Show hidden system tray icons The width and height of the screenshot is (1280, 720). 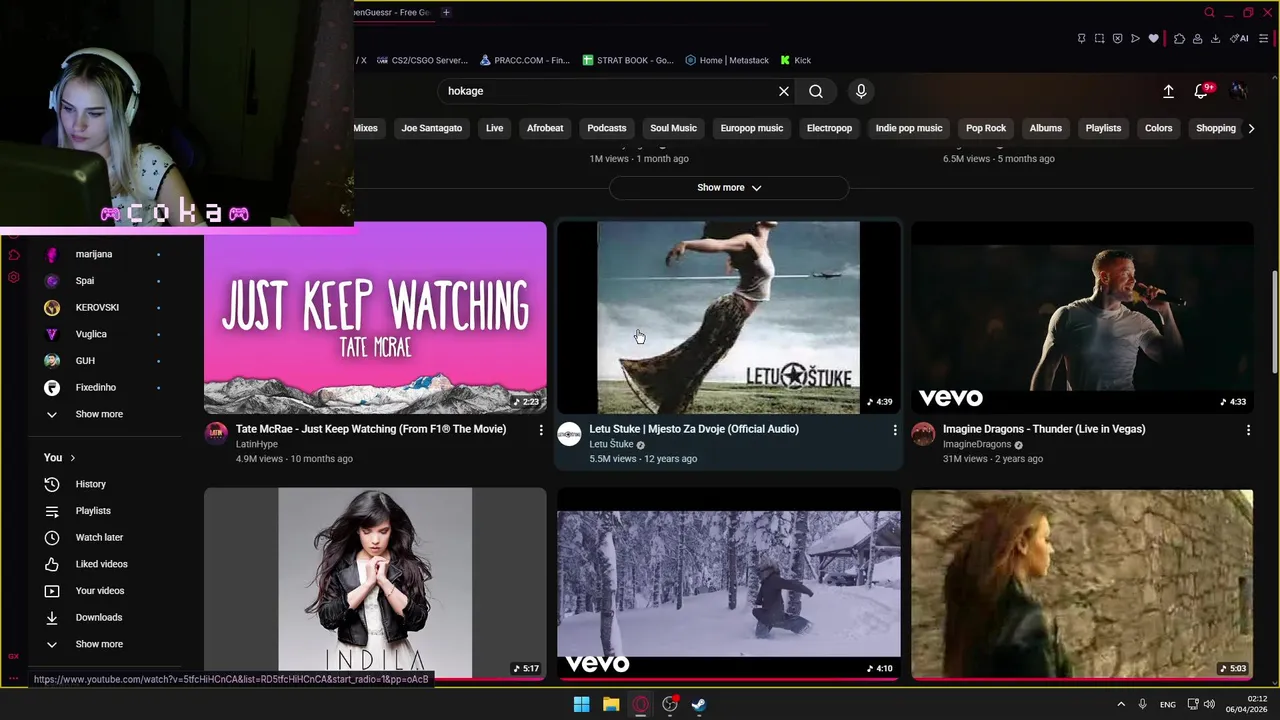click(1120, 705)
